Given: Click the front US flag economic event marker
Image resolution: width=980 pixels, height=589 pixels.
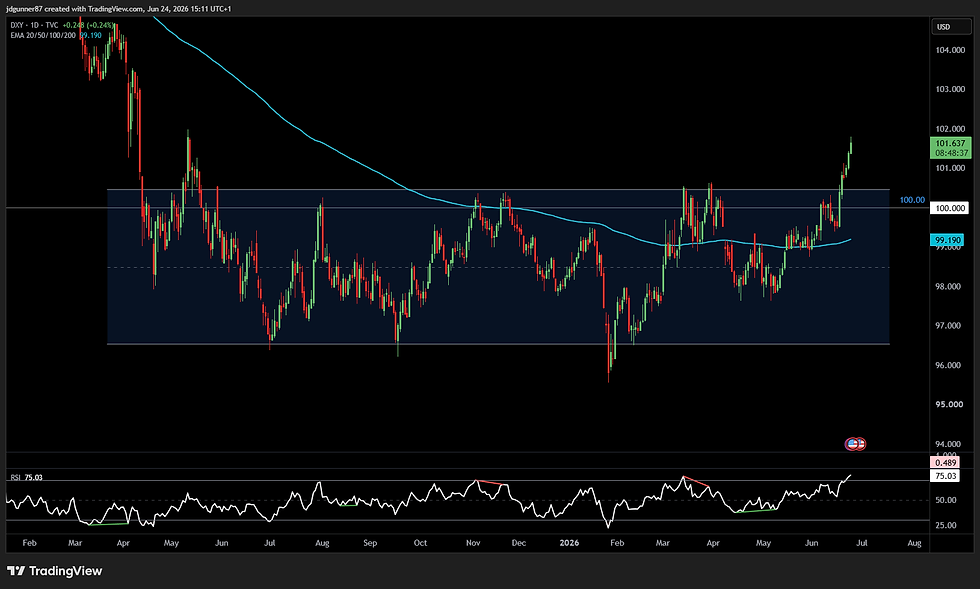Looking at the screenshot, I should (x=852, y=444).
